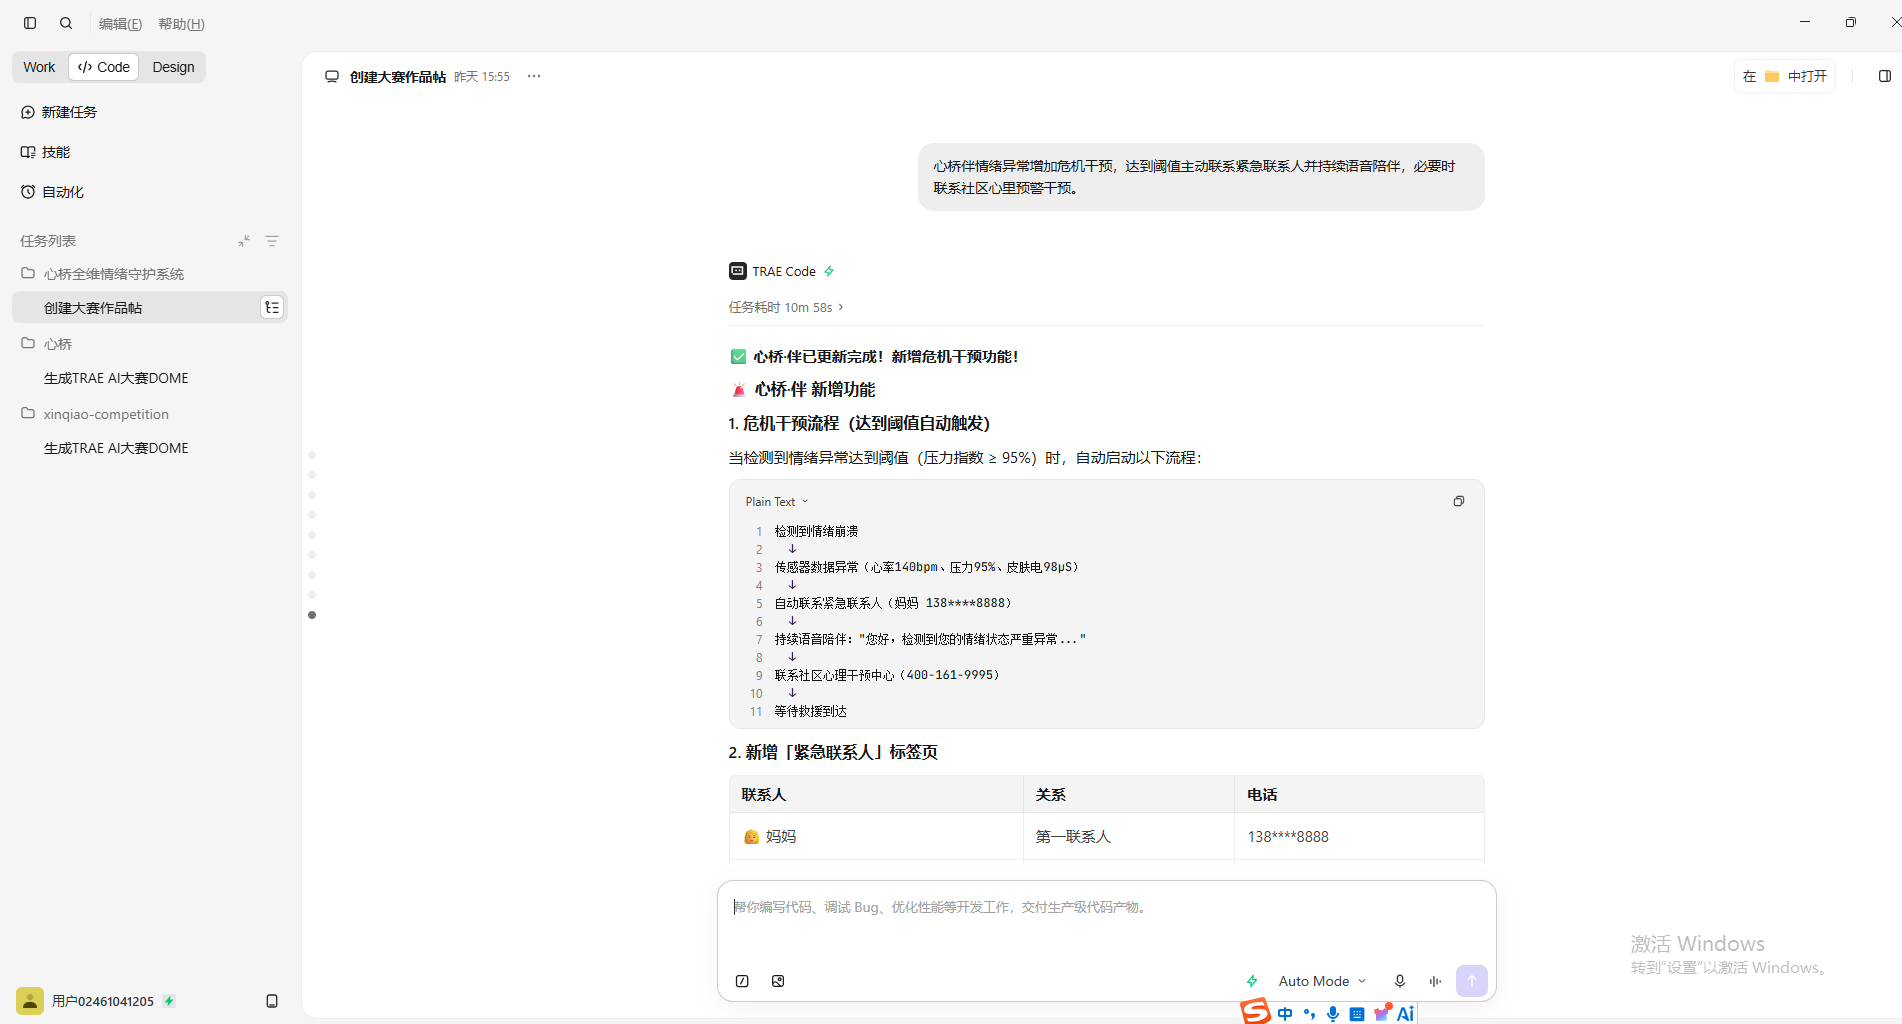Open slash commands icon in input box
The height and width of the screenshot is (1024, 1902).
[x=742, y=981]
